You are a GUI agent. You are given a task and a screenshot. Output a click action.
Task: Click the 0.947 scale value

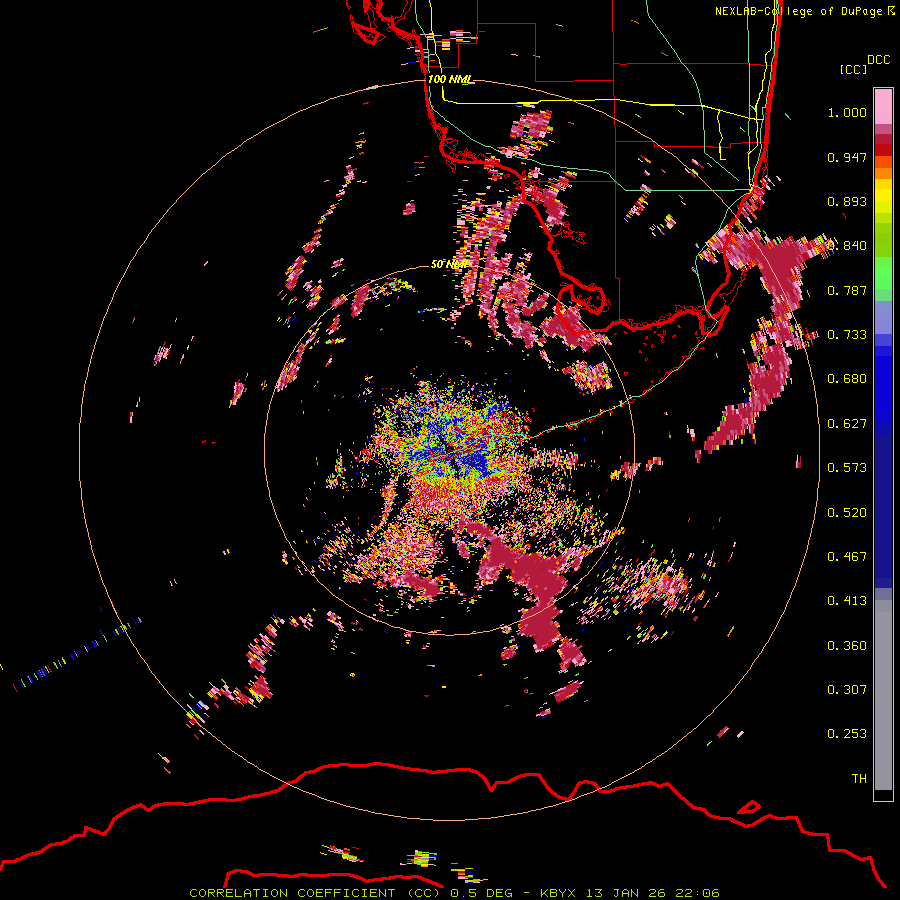tap(847, 157)
